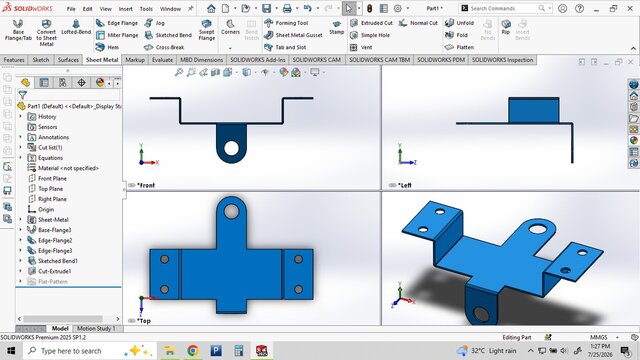Click the feature tree horizontal scrollbar

point(63,319)
